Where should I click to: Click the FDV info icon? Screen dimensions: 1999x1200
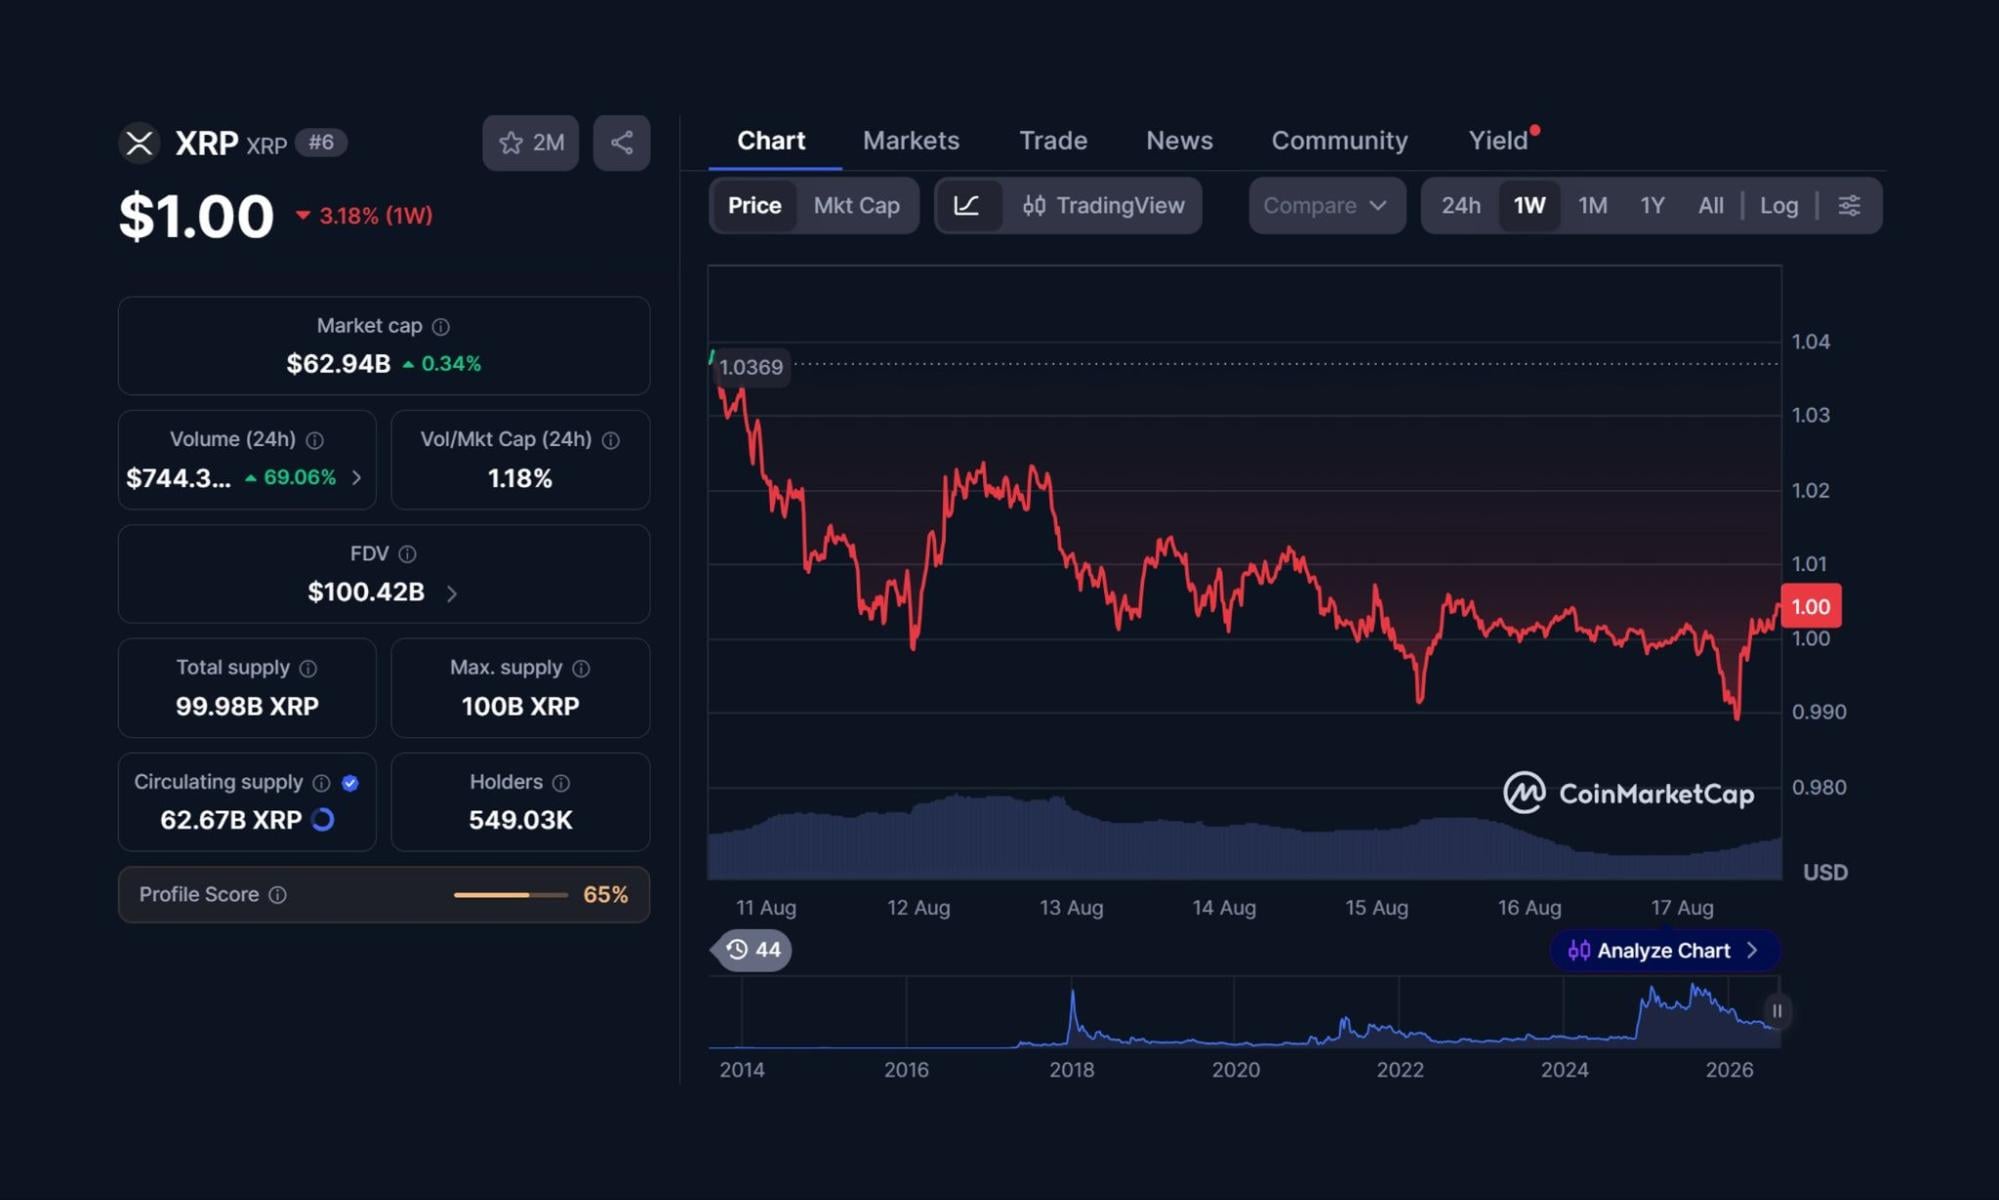click(x=408, y=554)
